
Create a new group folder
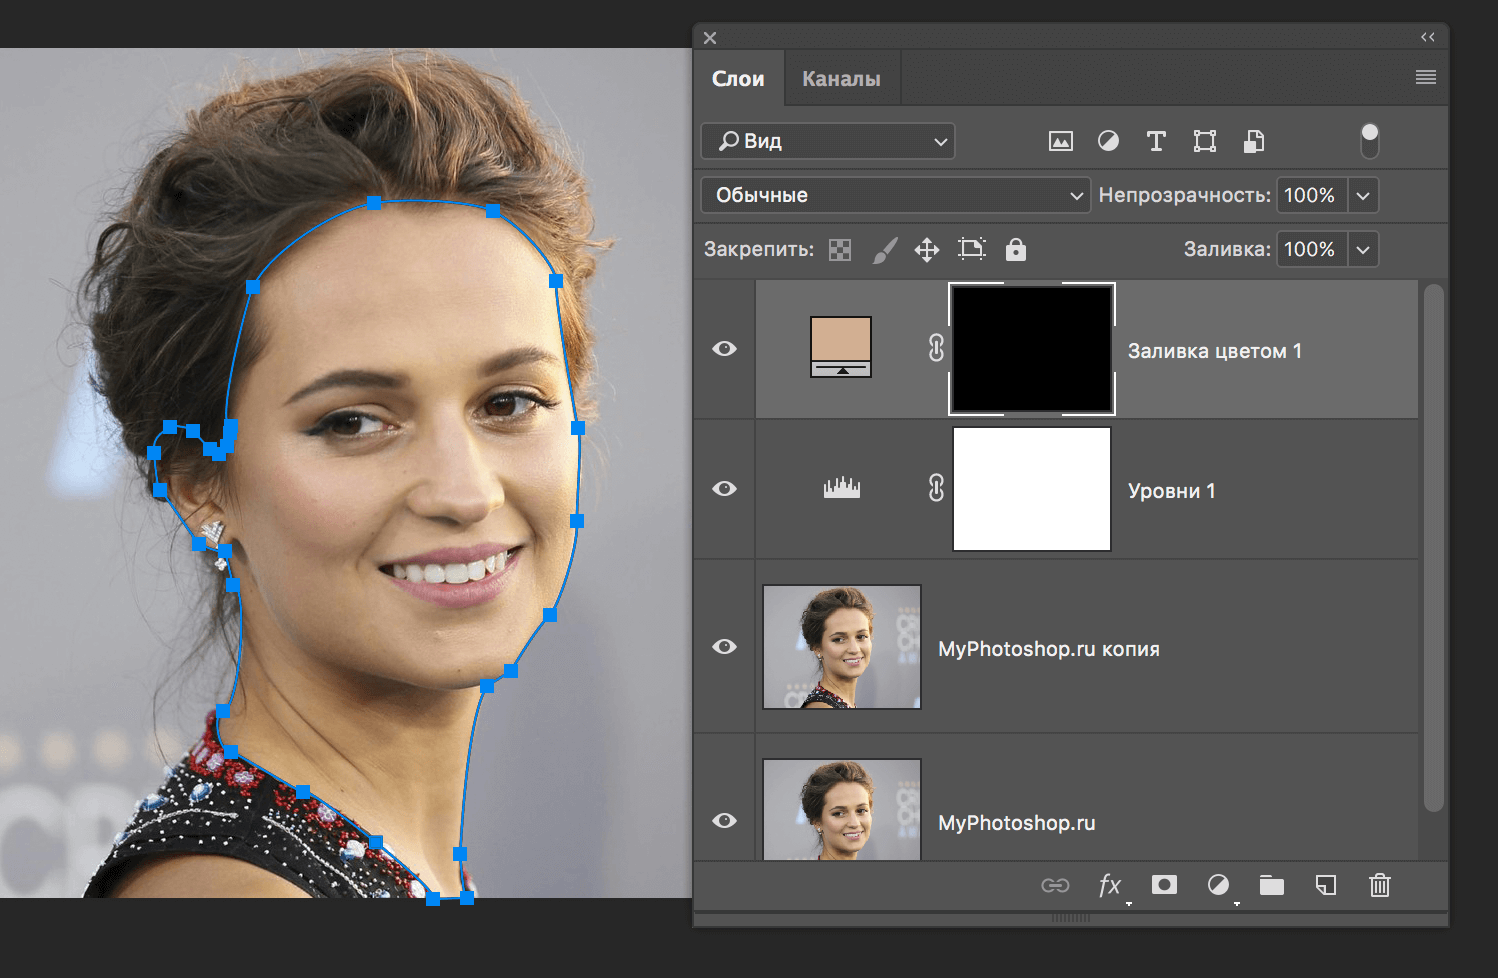coord(1271,885)
